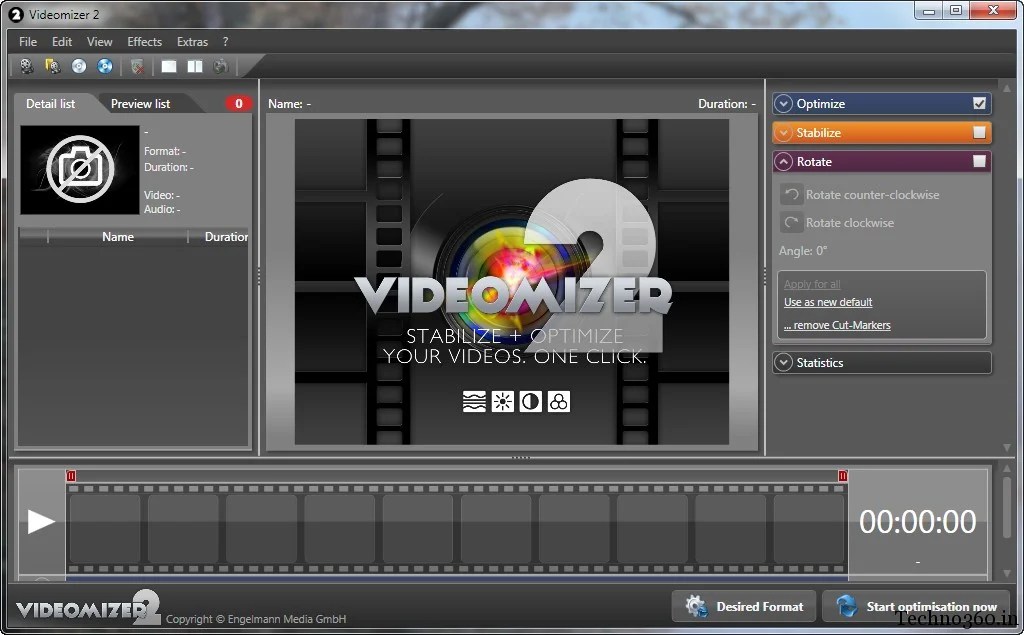Expand the Statistics section
The width and height of the screenshot is (1024, 635).
[x=882, y=363]
